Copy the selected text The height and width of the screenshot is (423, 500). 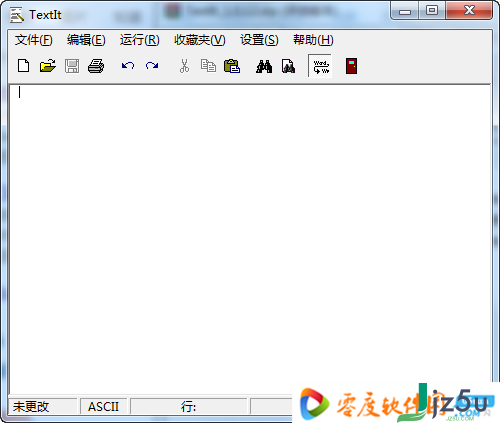pyautogui.click(x=208, y=66)
